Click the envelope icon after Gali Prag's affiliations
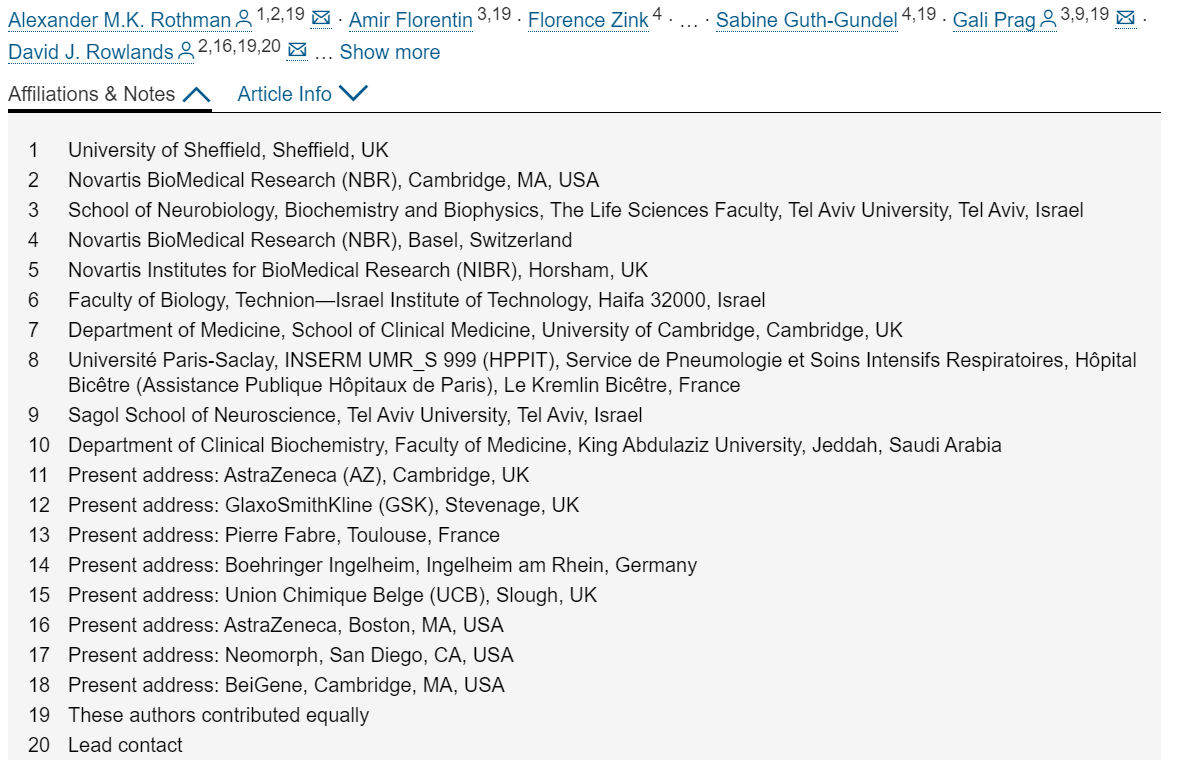The height and width of the screenshot is (760, 1190). click(x=1125, y=17)
